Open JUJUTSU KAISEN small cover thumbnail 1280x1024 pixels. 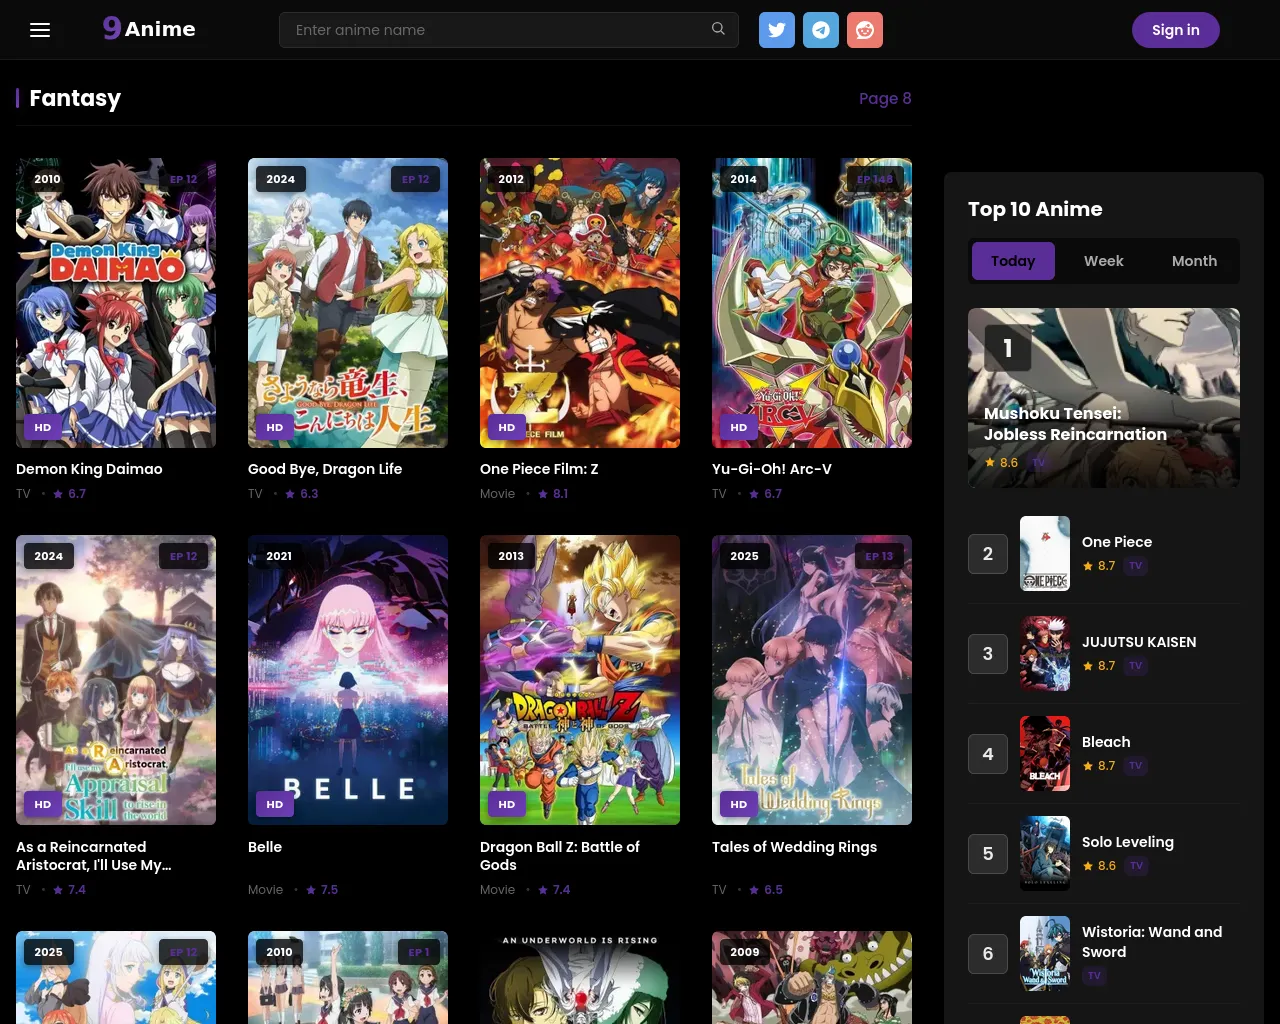[1045, 654]
